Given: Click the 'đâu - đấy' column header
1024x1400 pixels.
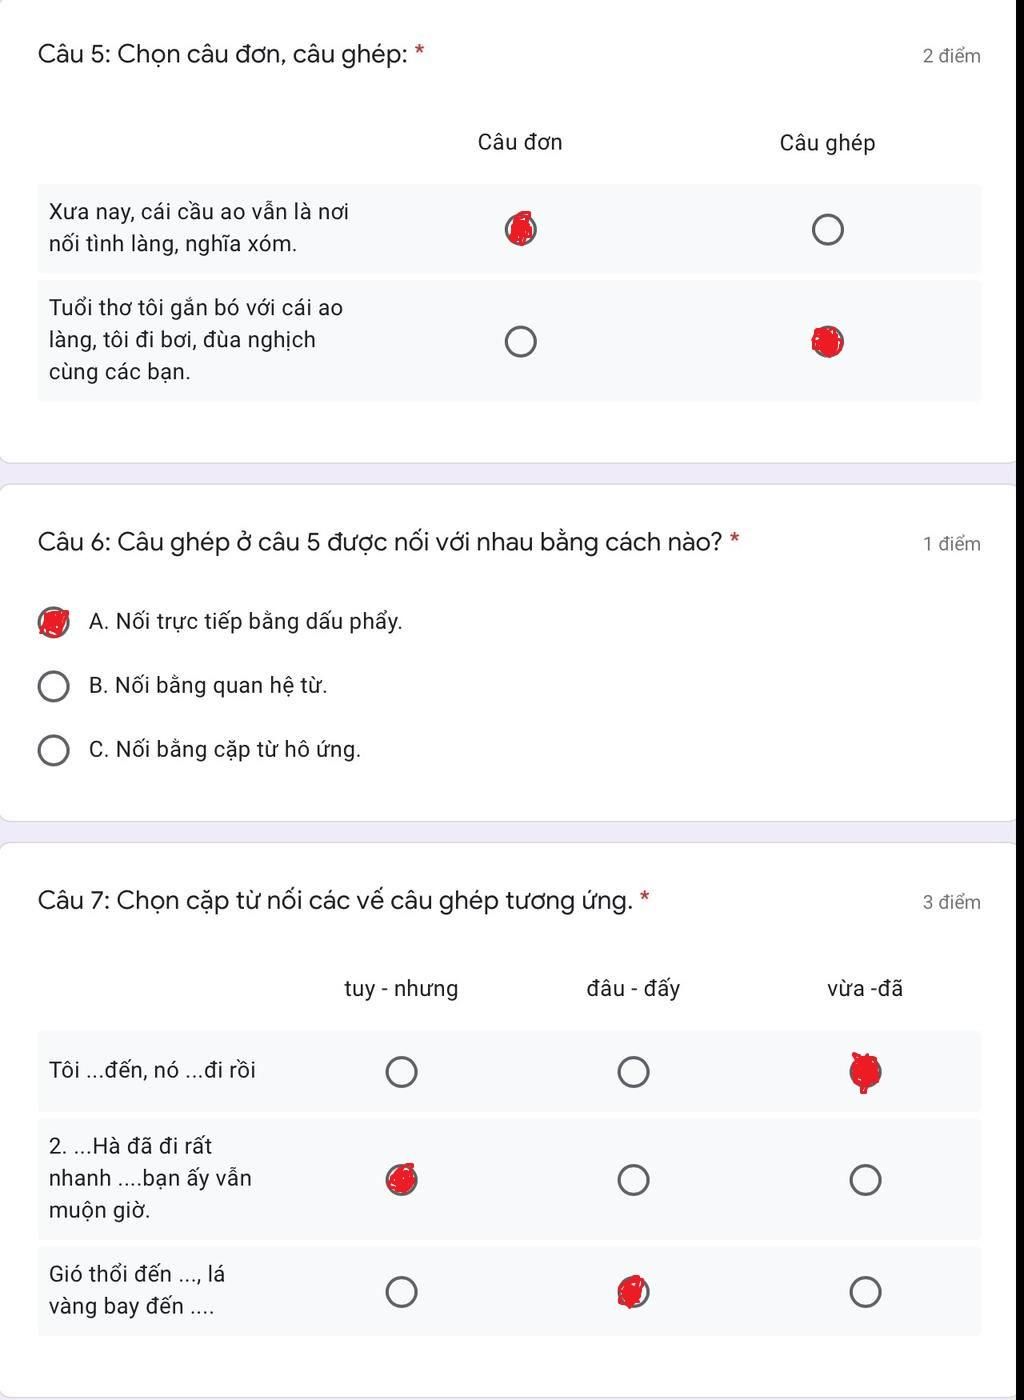Looking at the screenshot, I should [633, 989].
